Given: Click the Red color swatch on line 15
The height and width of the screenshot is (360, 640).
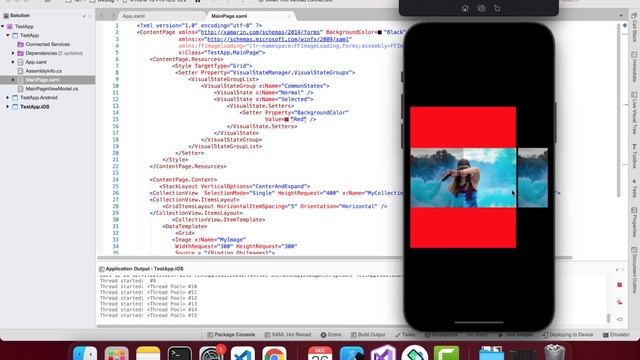Looking at the screenshot, I should coord(287,119).
